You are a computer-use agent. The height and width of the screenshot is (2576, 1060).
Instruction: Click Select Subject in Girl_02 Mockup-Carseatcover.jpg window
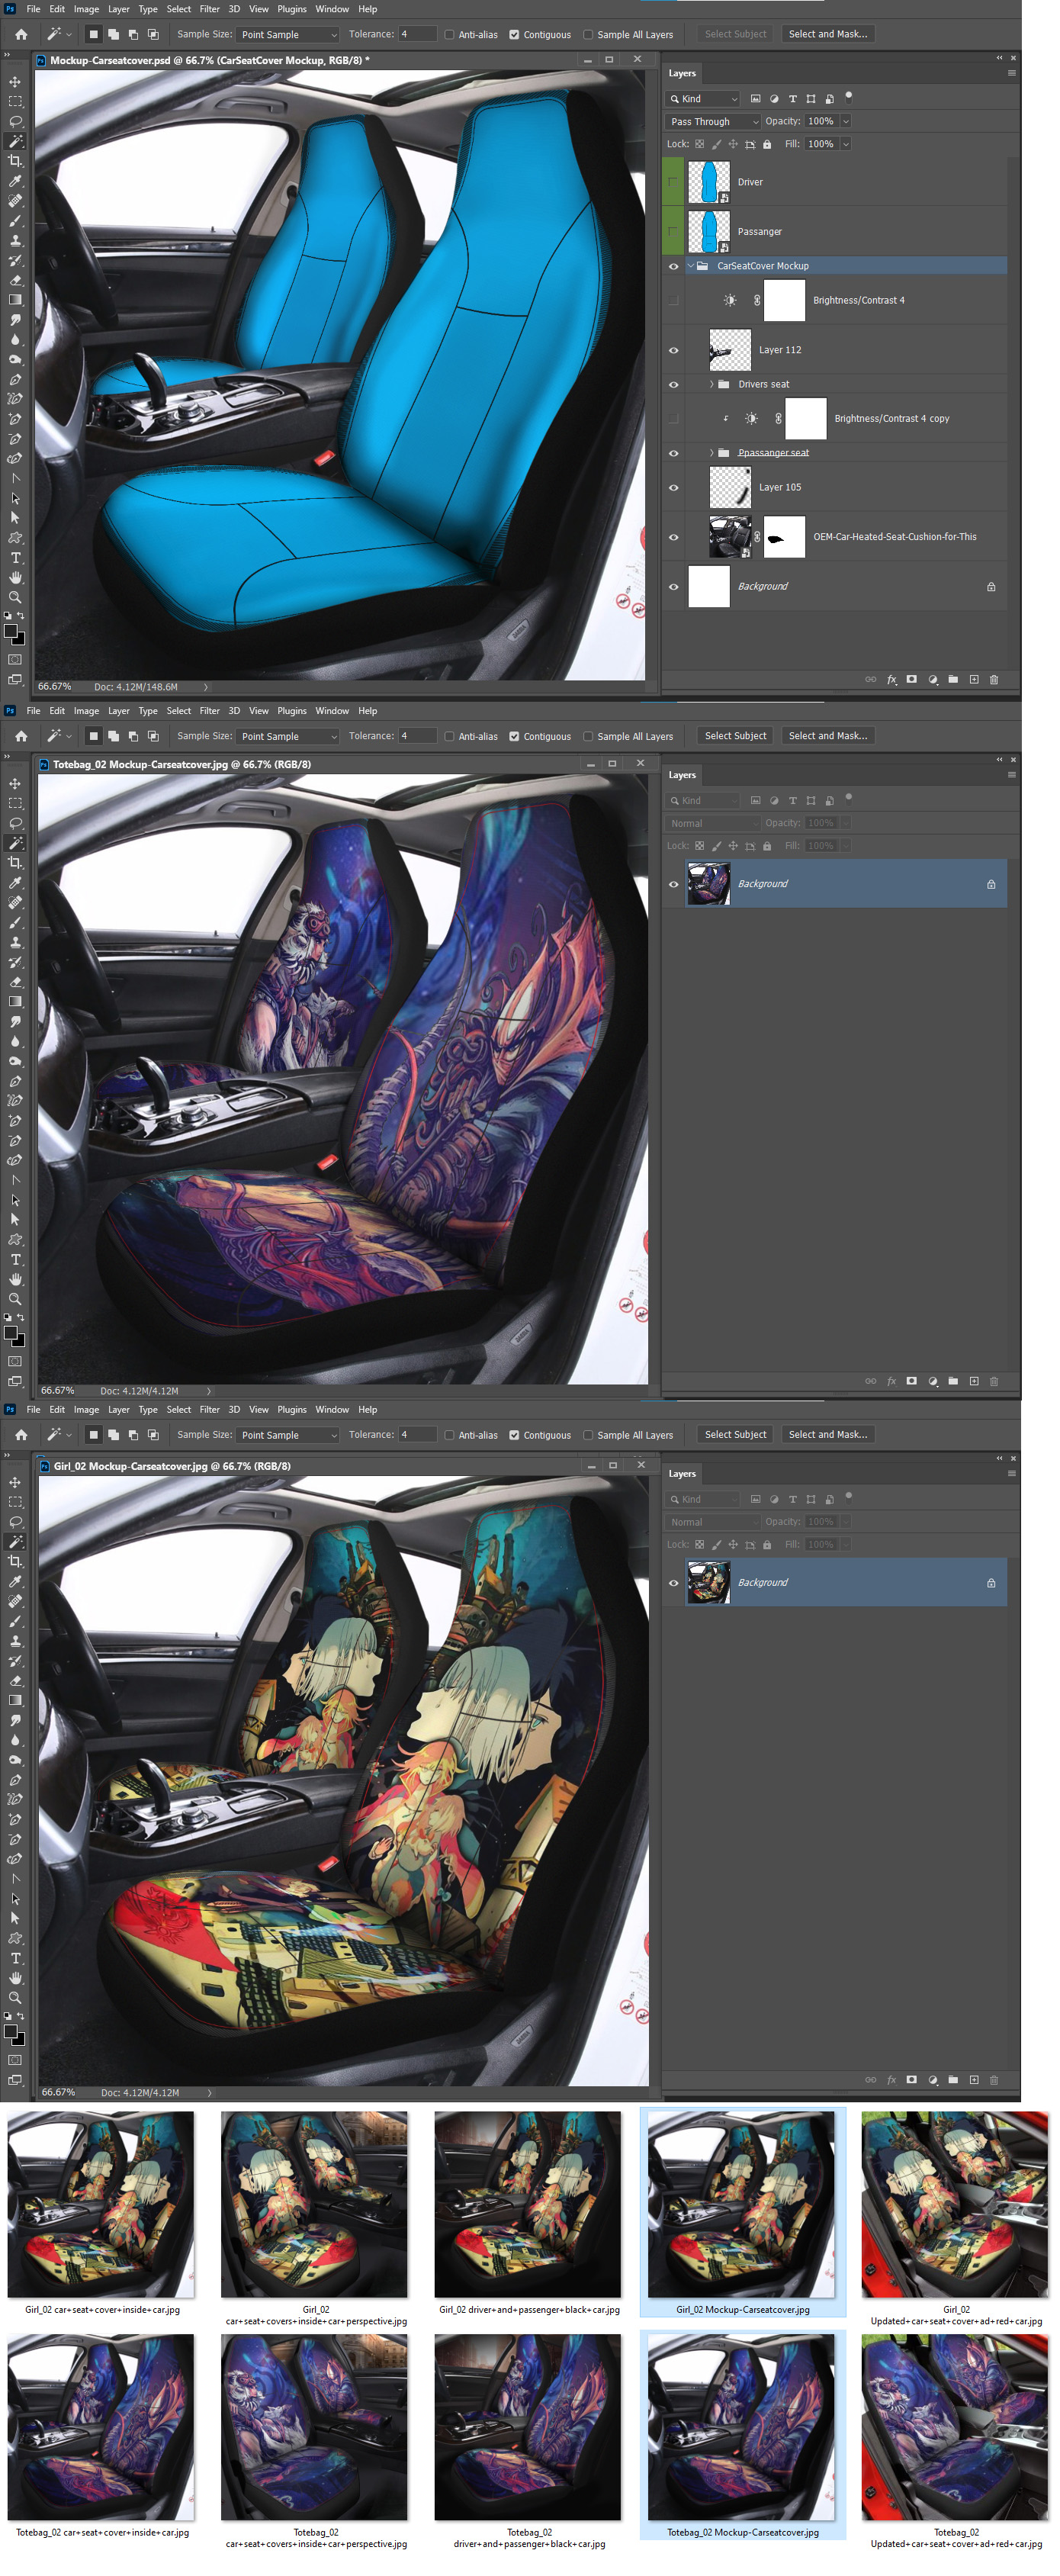pos(736,1435)
